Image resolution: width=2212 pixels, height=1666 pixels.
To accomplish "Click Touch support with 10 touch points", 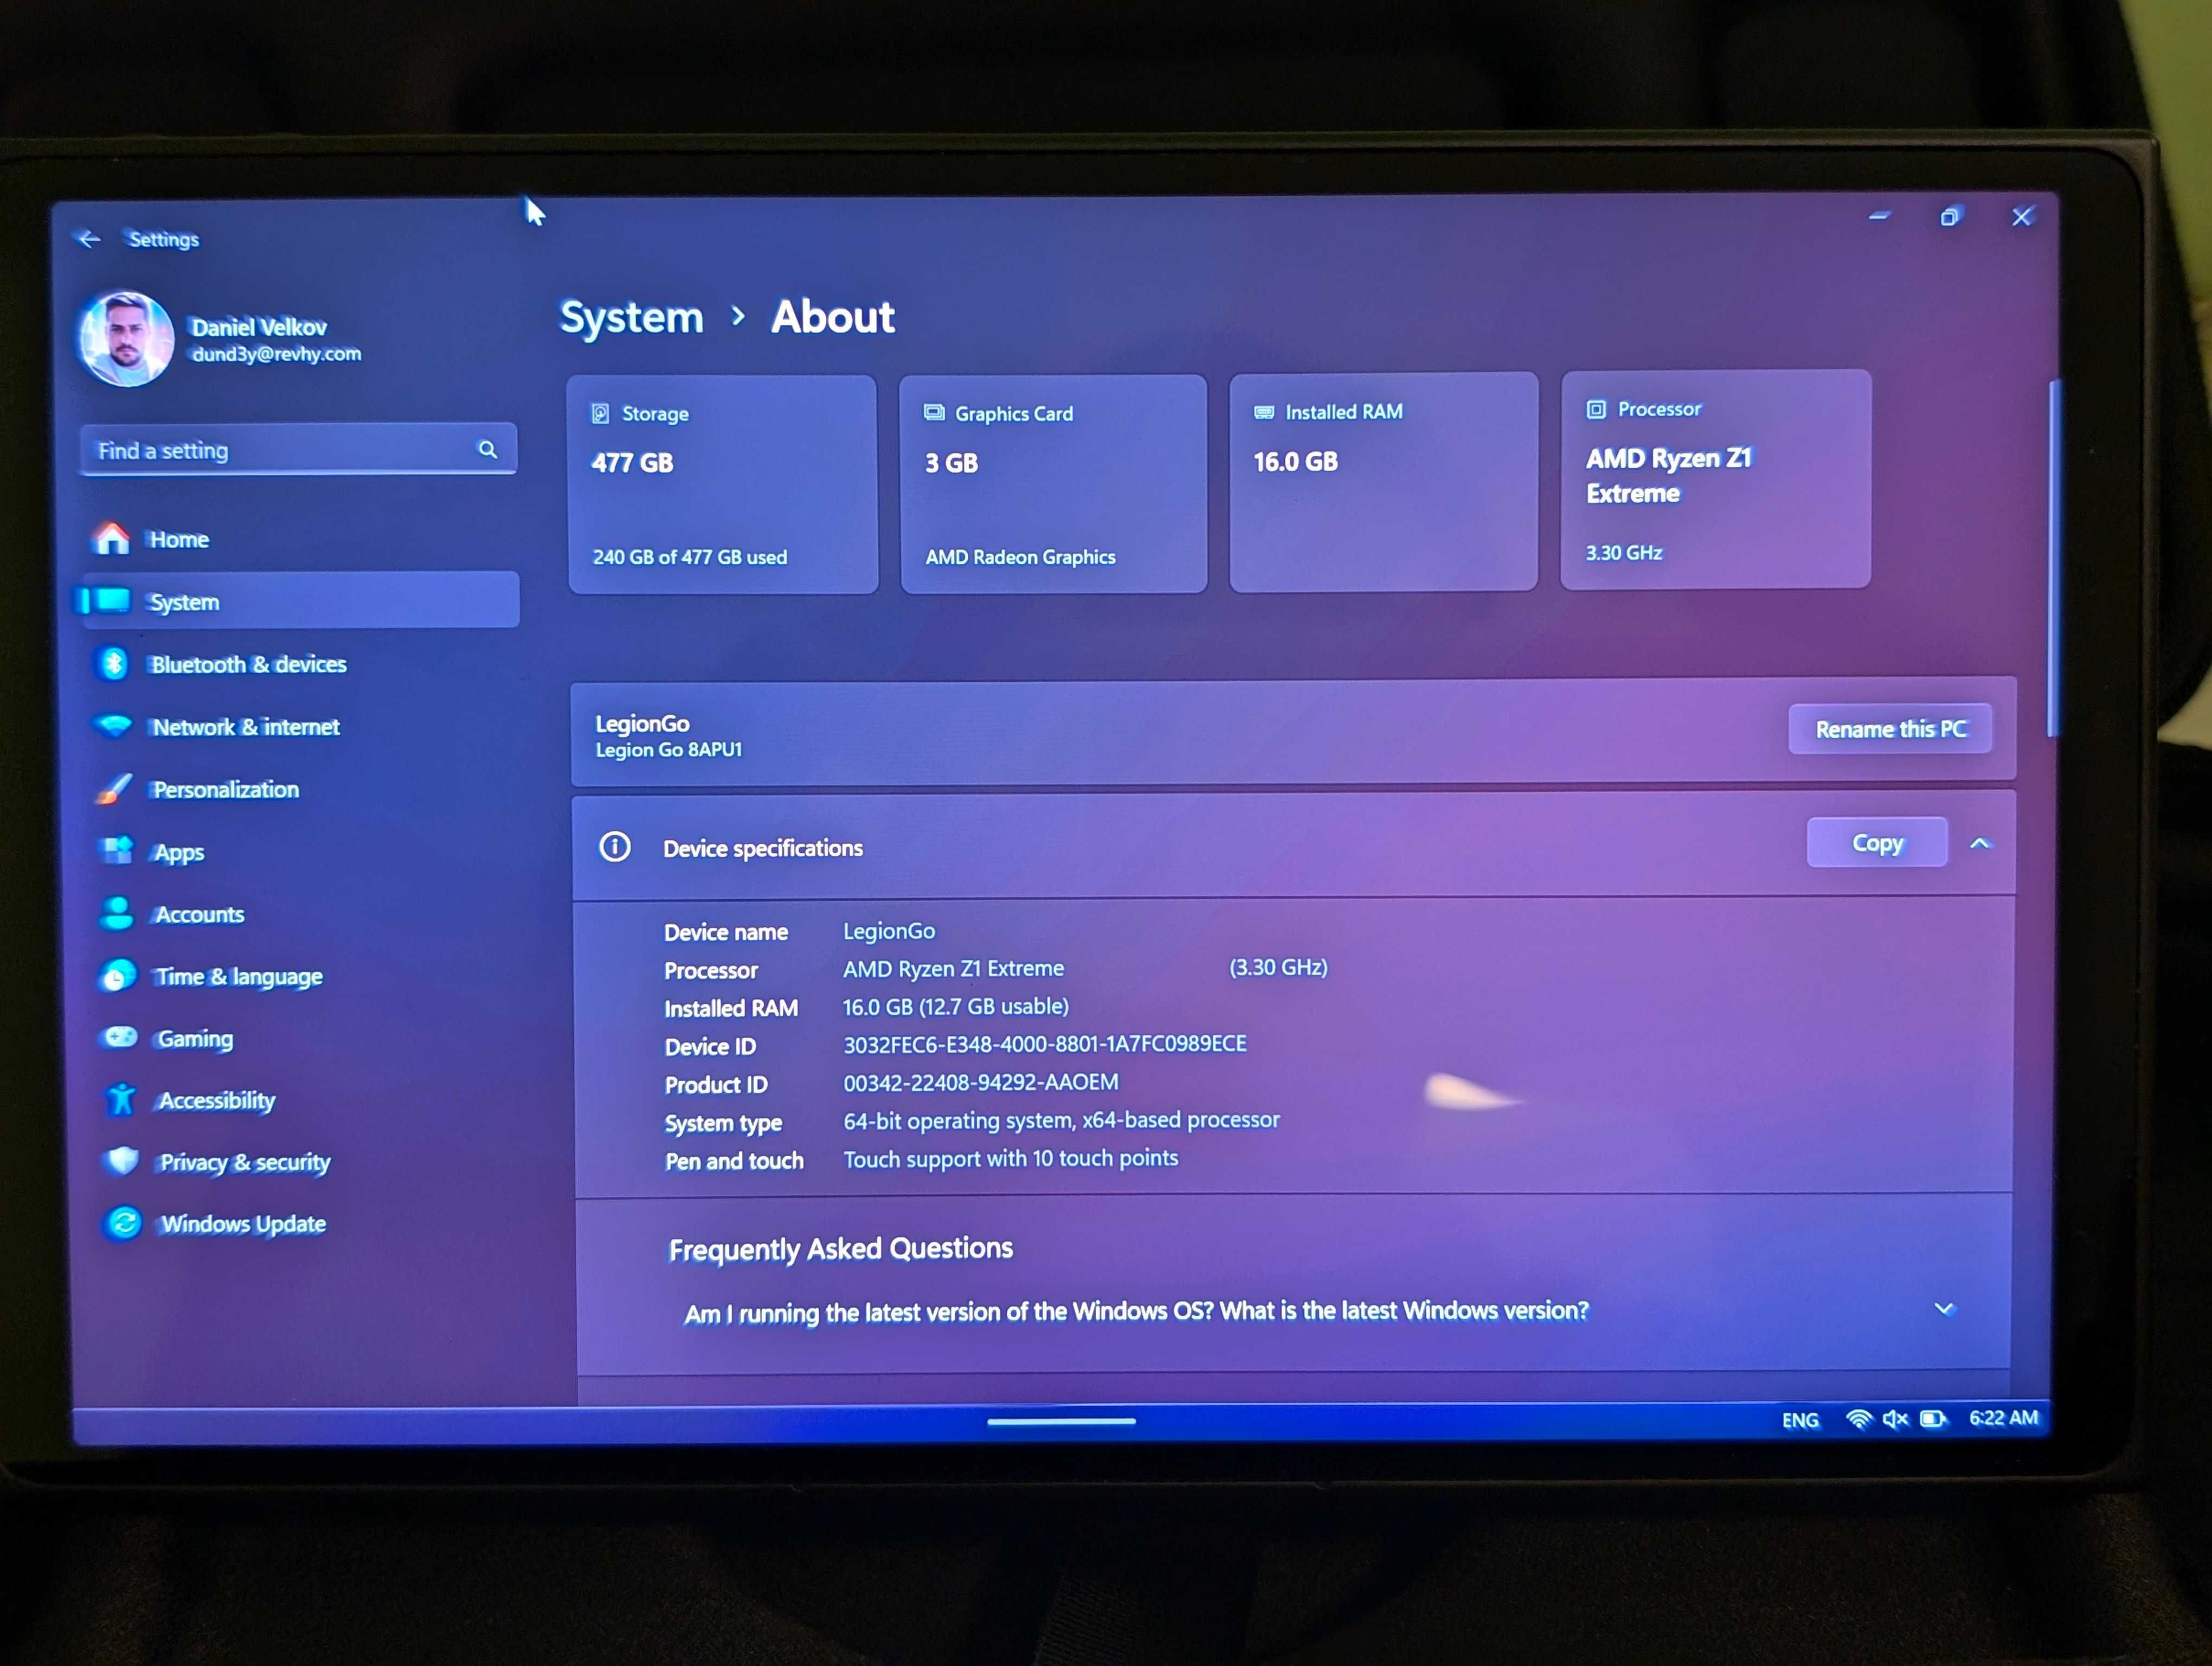I will click(1010, 1158).
